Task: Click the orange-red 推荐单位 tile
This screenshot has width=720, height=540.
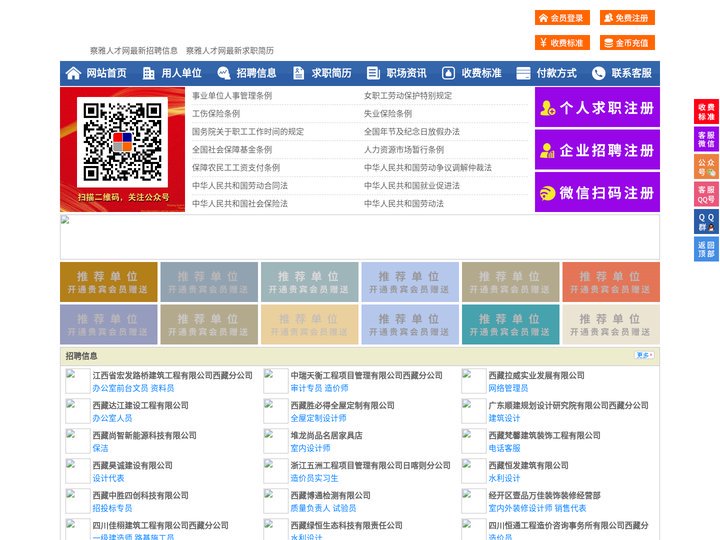Action: pyautogui.click(x=611, y=282)
